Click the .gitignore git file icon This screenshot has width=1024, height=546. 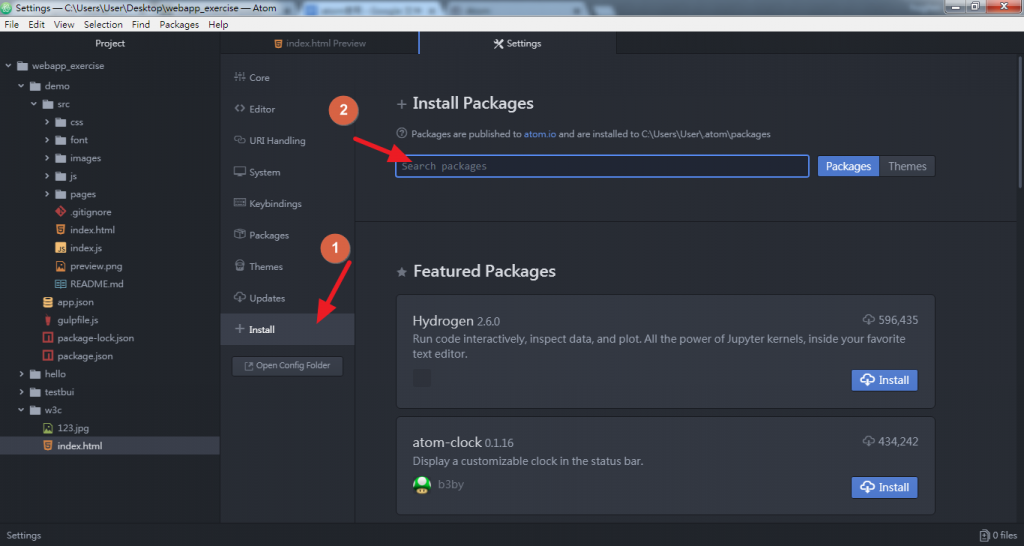click(x=60, y=212)
